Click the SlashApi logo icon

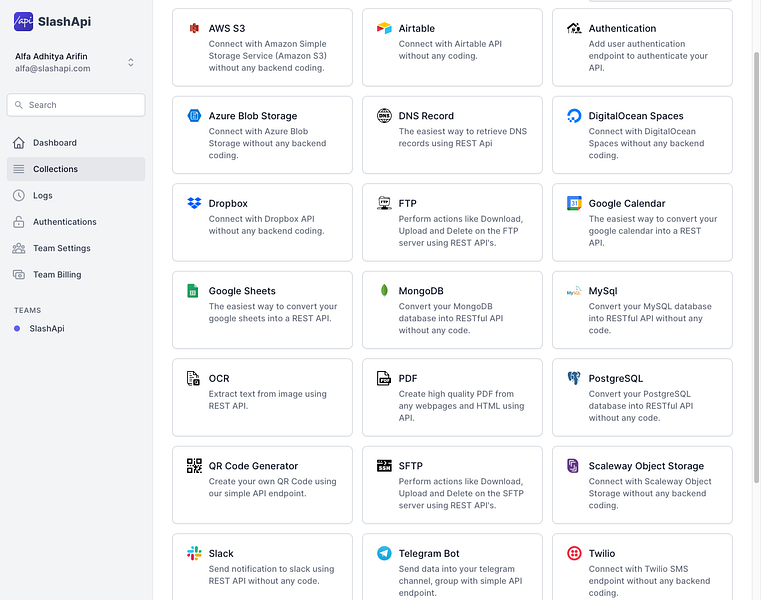point(23,21)
